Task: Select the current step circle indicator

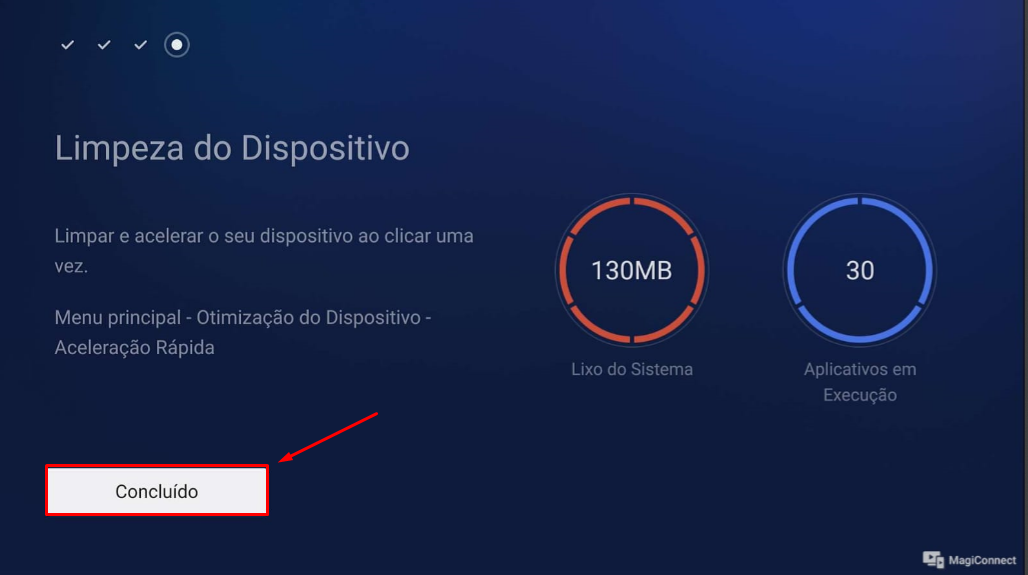Action: pyautogui.click(x=176, y=45)
